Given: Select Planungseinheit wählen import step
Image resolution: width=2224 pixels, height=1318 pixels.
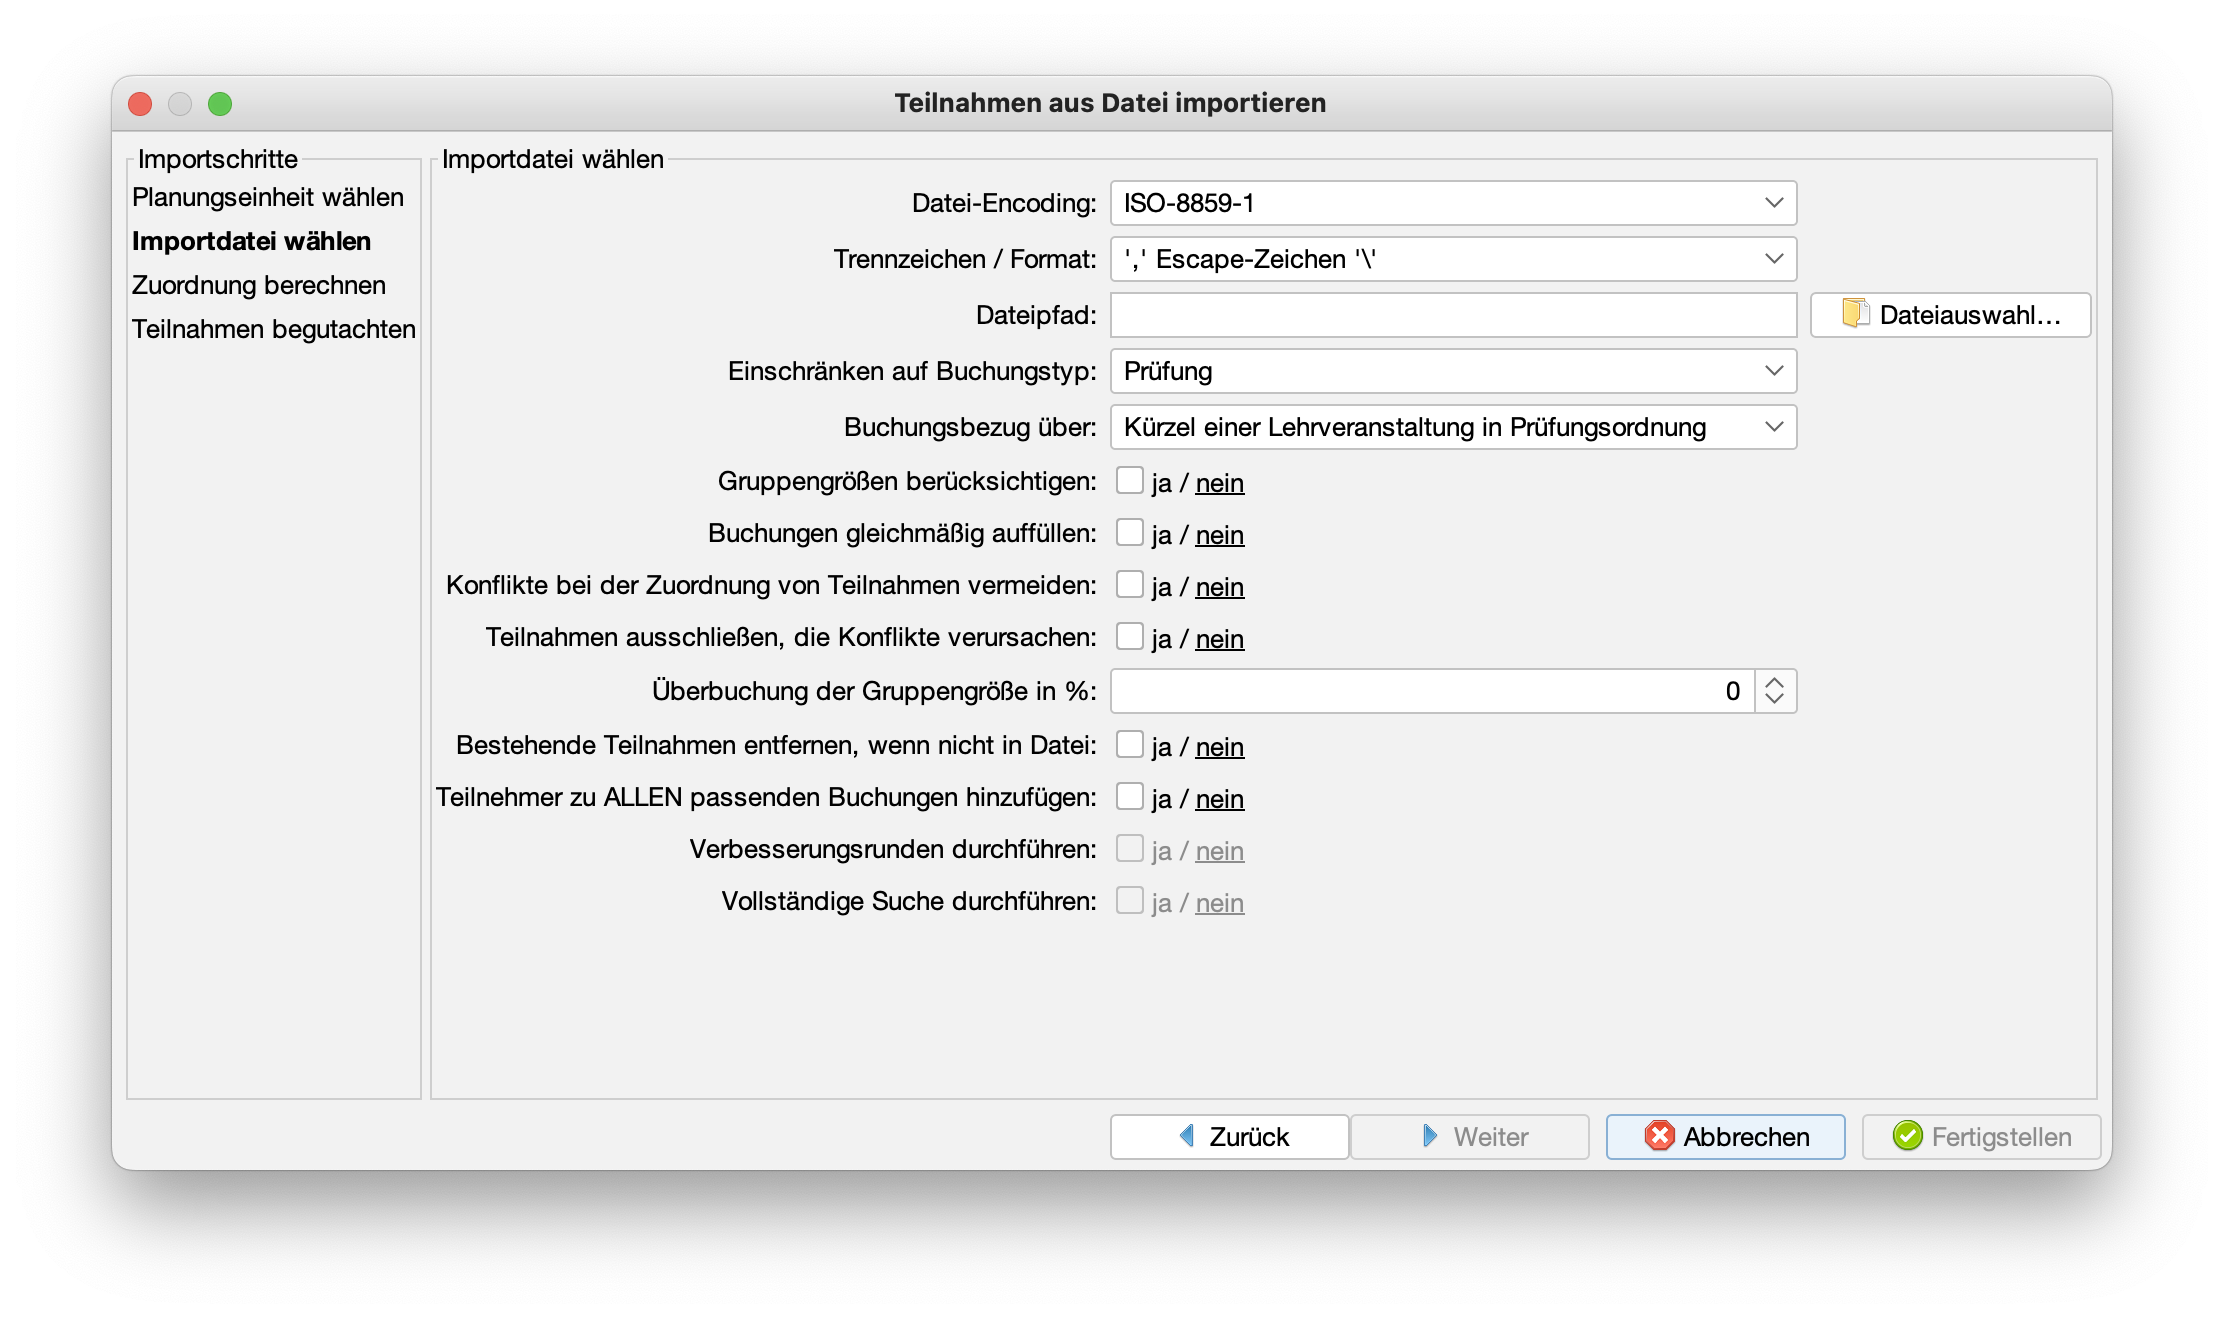Looking at the screenshot, I should [268, 197].
